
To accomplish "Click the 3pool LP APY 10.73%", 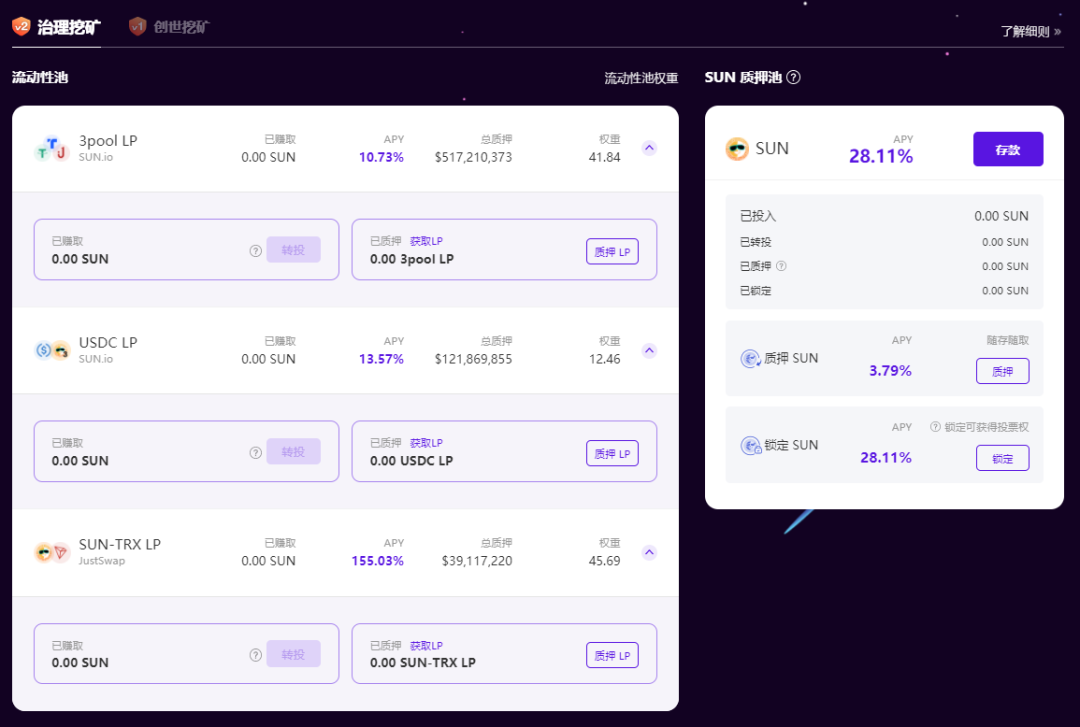I will (381, 157).
